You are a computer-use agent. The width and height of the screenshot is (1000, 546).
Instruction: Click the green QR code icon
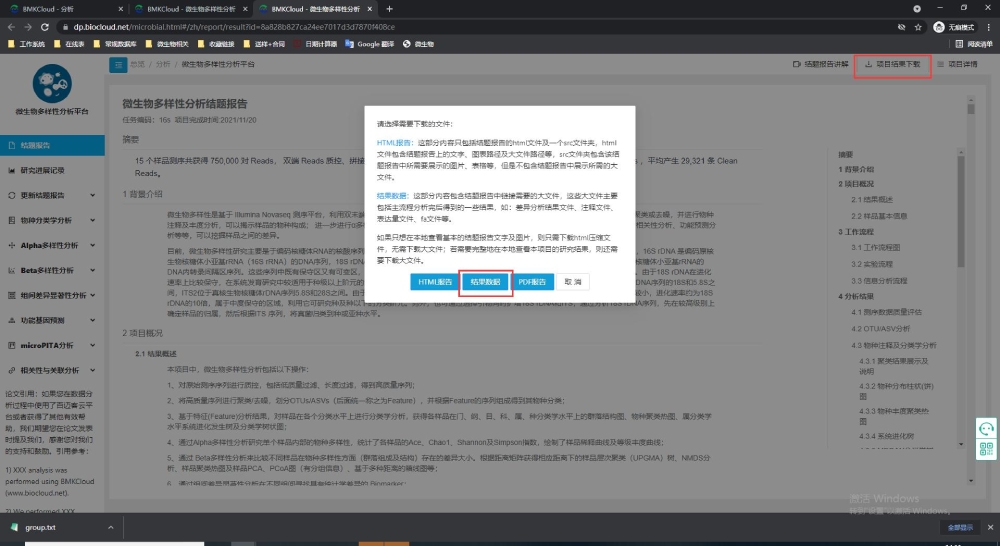[985, 449]
